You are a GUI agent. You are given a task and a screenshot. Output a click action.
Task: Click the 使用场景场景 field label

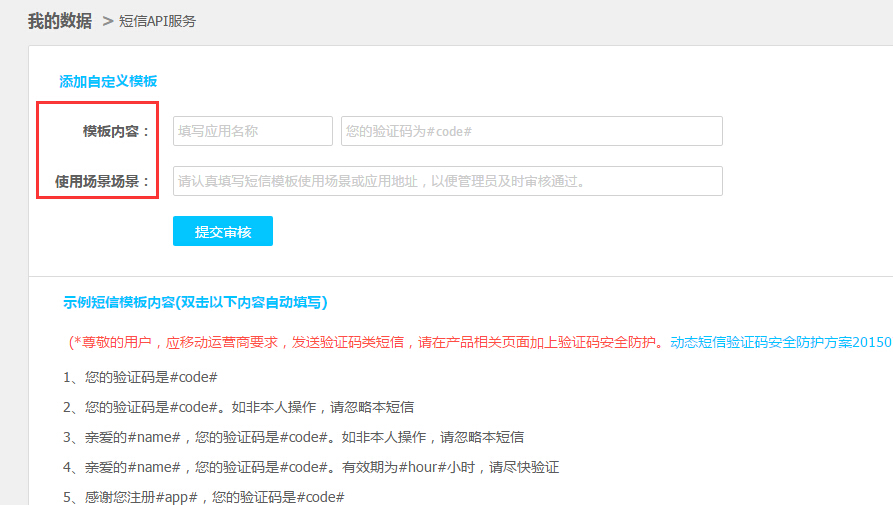102,181
